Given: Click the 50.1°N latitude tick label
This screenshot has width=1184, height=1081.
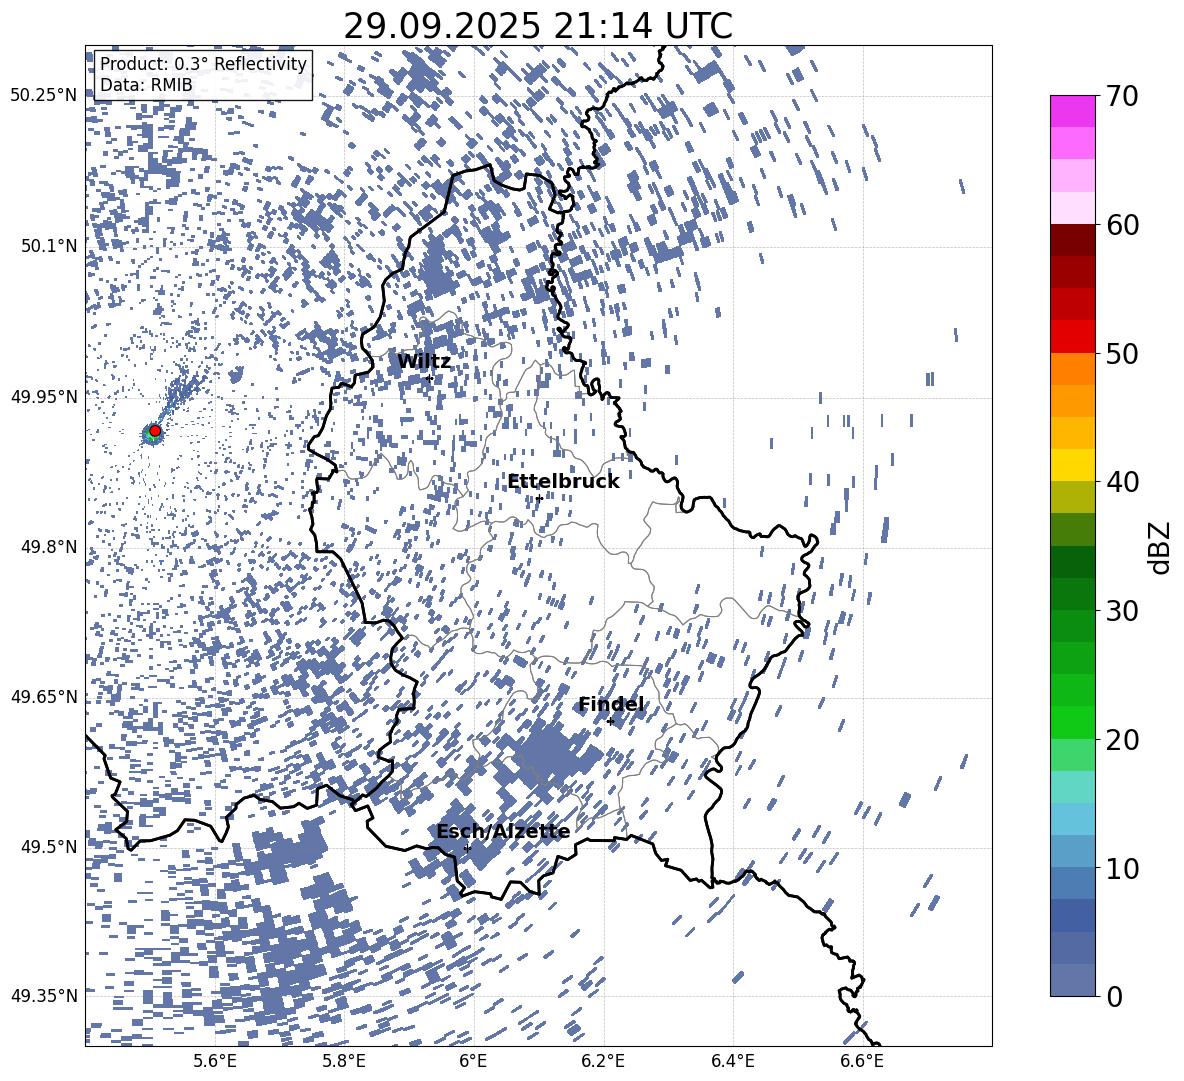Looking at the screenshot, I should (49, 246).
